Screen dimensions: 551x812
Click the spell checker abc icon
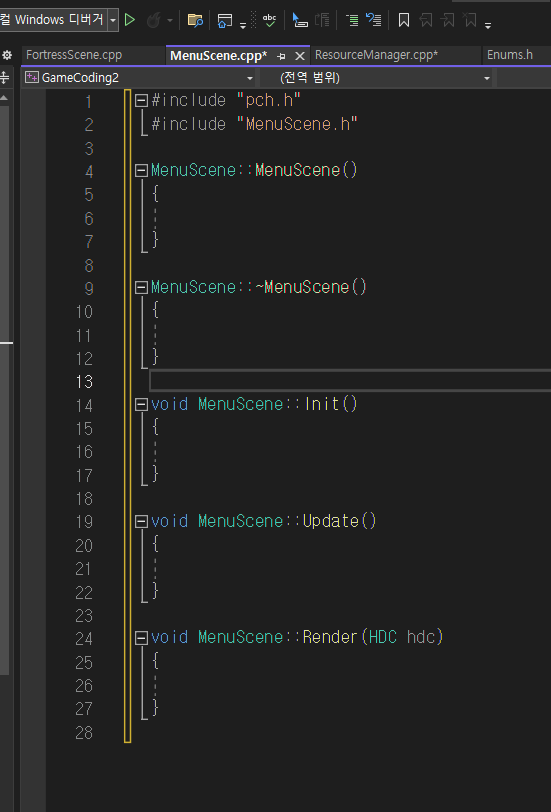pos(269,20)
